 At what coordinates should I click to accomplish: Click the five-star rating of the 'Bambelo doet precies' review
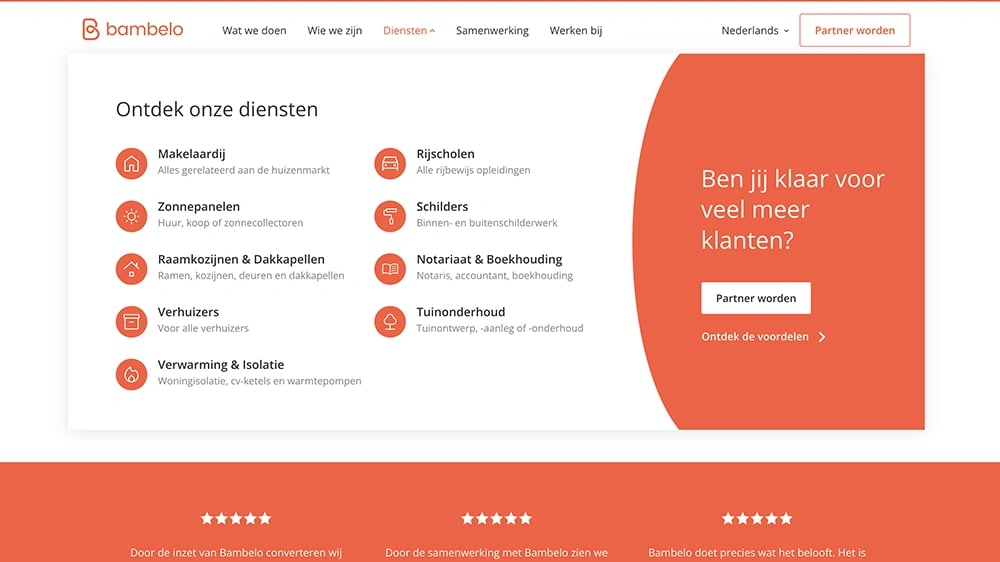tap(757, 519)
